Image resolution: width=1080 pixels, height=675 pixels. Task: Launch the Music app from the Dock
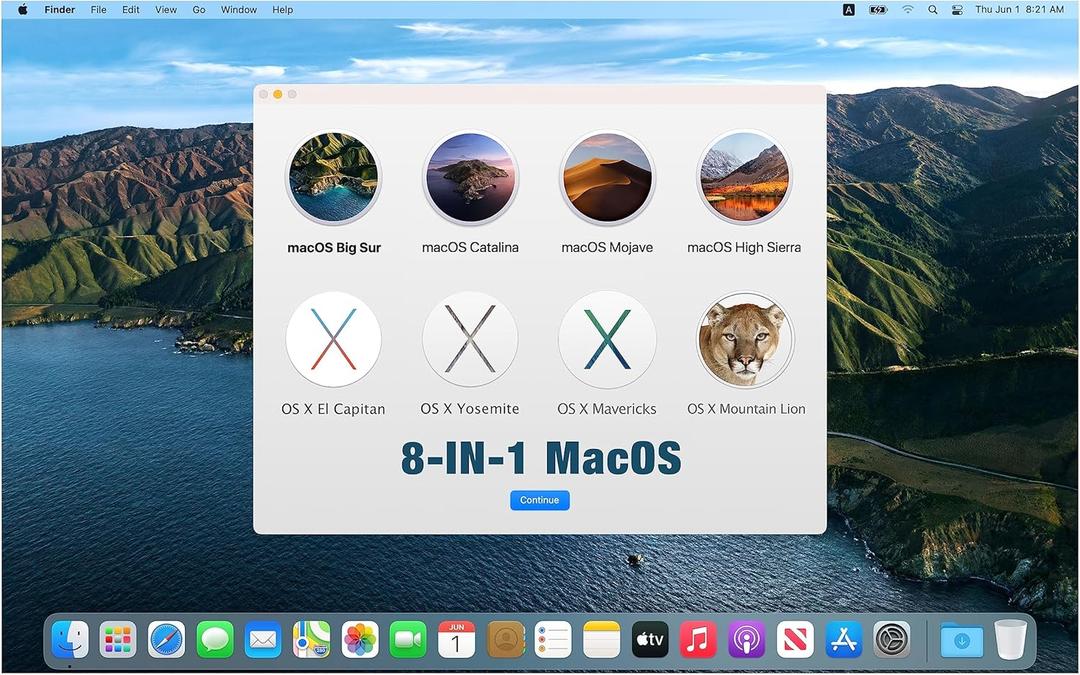(697, 639)
